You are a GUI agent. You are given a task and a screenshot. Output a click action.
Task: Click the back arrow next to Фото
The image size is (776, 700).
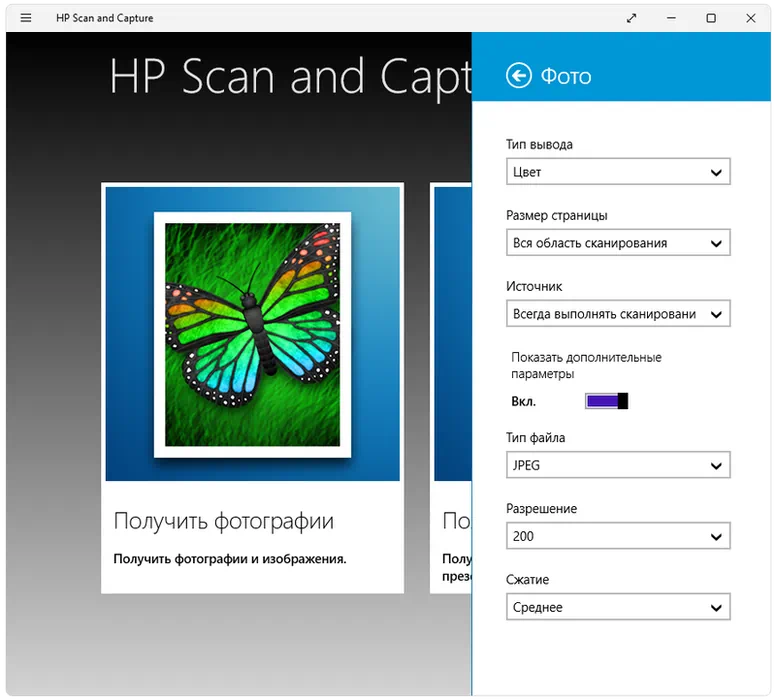(519, 76)
